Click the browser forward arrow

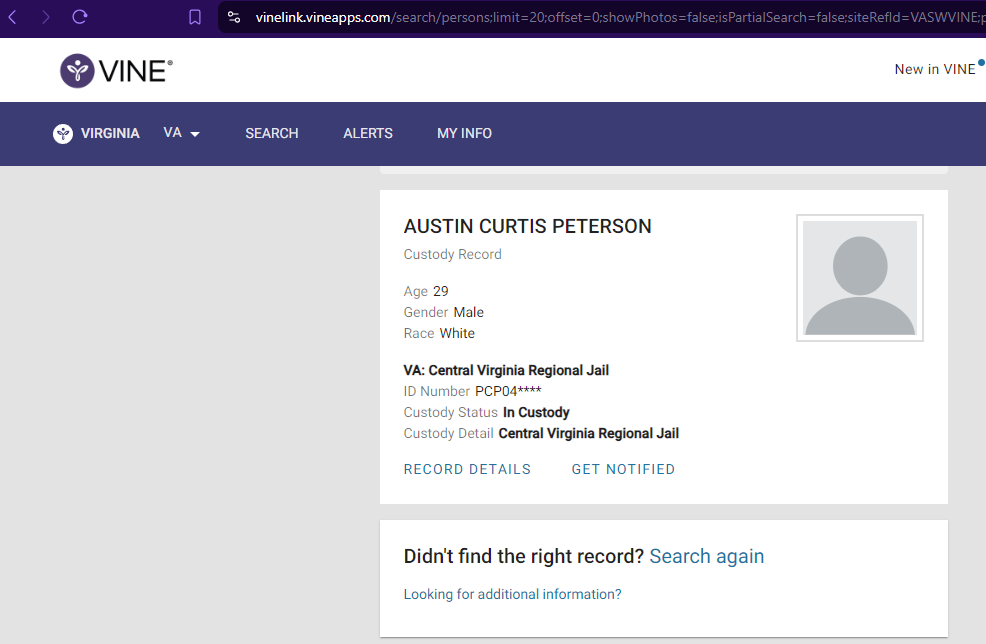click(45, 17)
